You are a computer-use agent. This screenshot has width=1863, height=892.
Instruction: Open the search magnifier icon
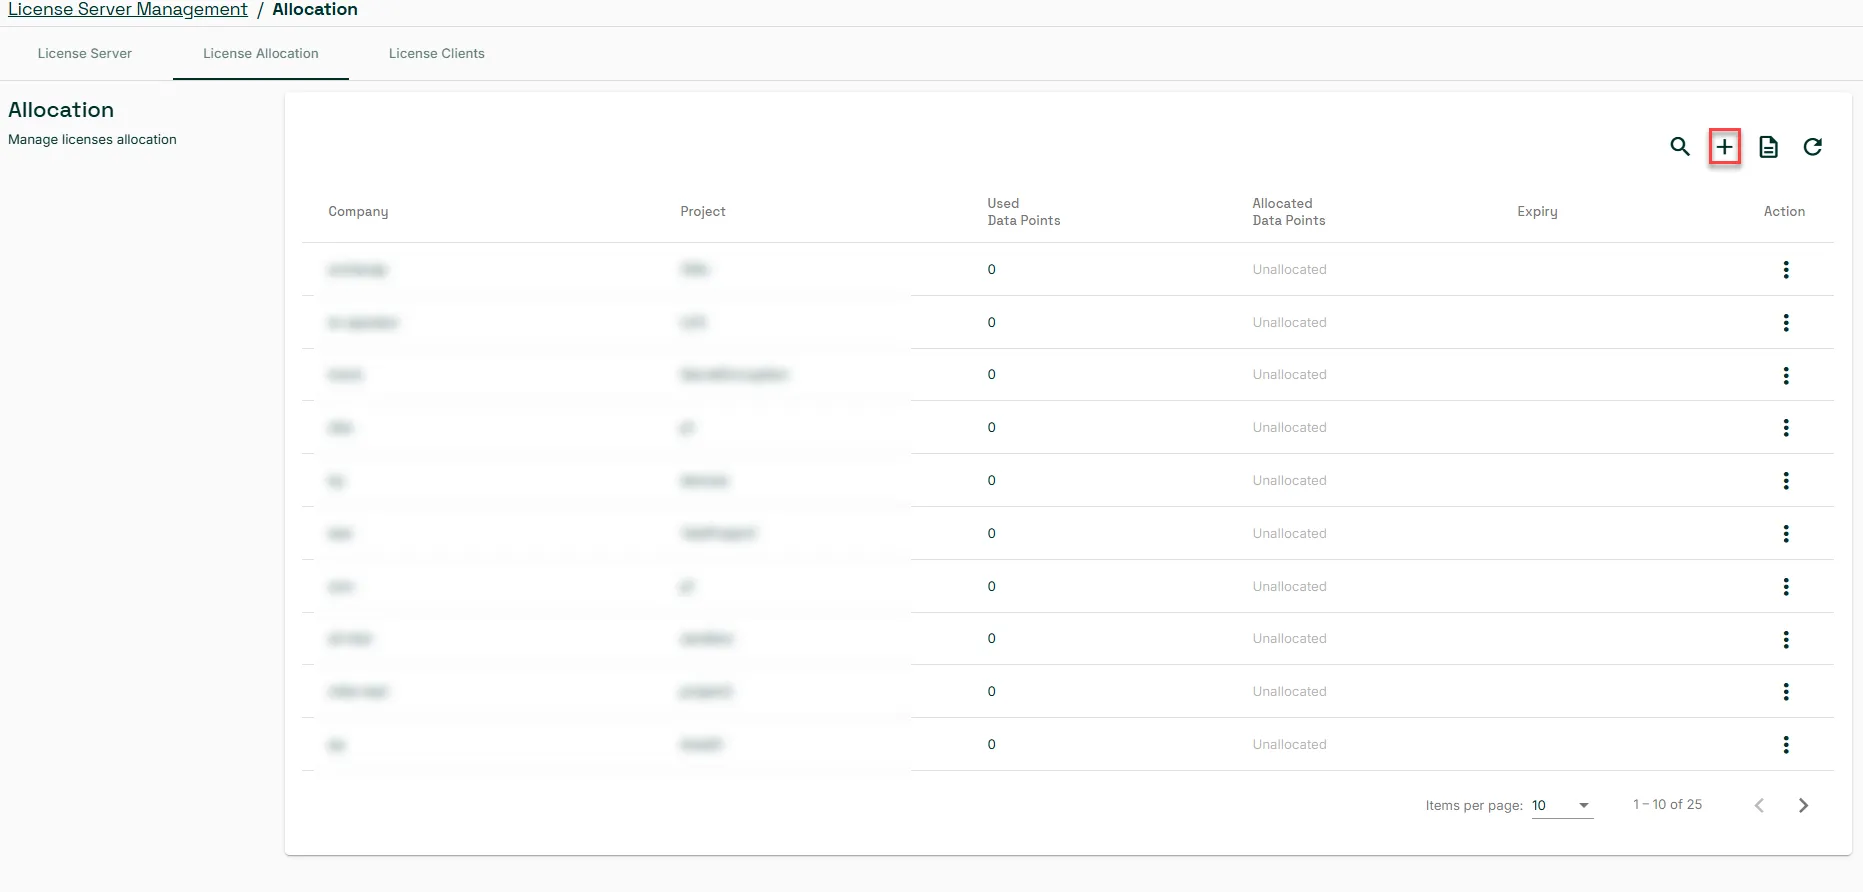point(1680,147)
